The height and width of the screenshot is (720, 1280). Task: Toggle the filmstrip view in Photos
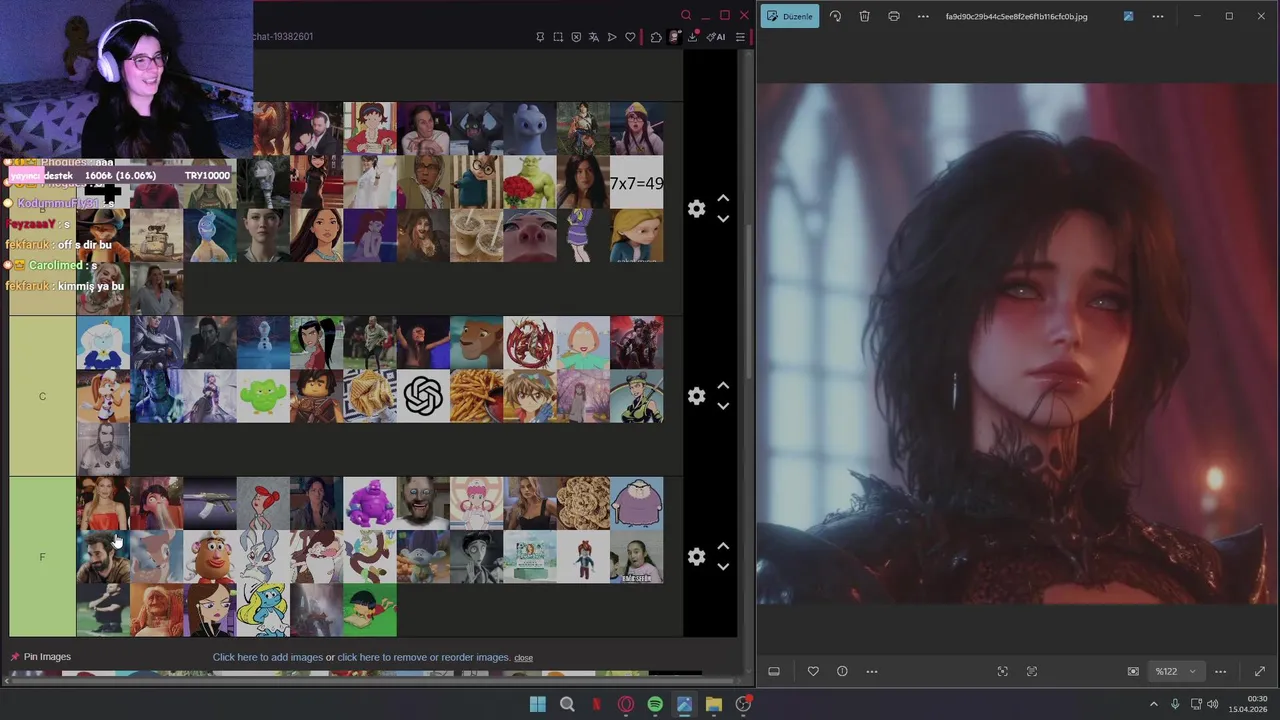(x=774, y=671)
